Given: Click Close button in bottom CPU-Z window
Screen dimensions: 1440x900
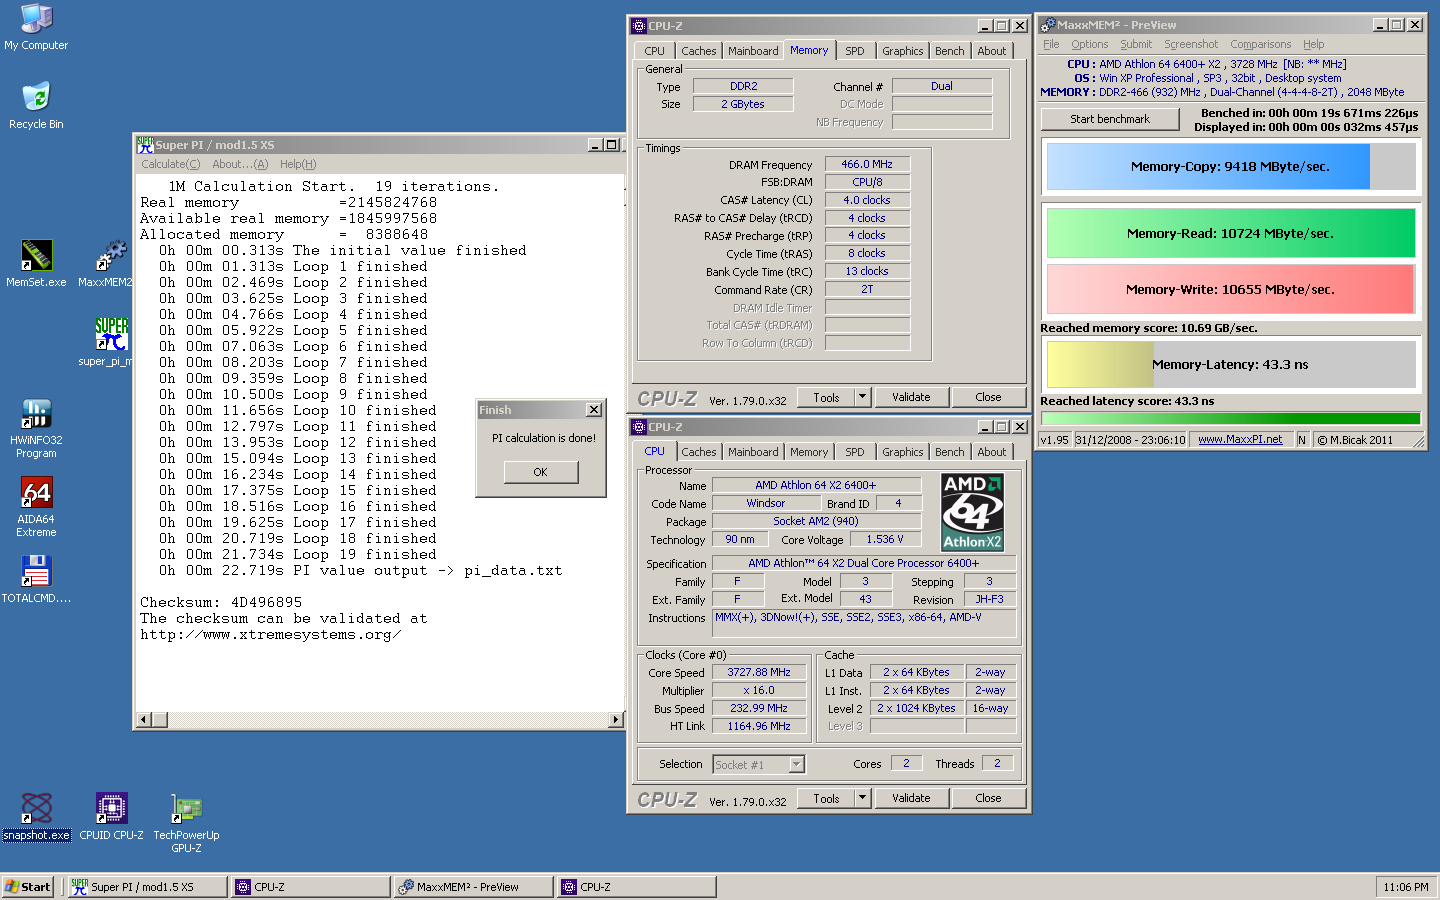Looking at the screenshot, I should coord(988,798).
